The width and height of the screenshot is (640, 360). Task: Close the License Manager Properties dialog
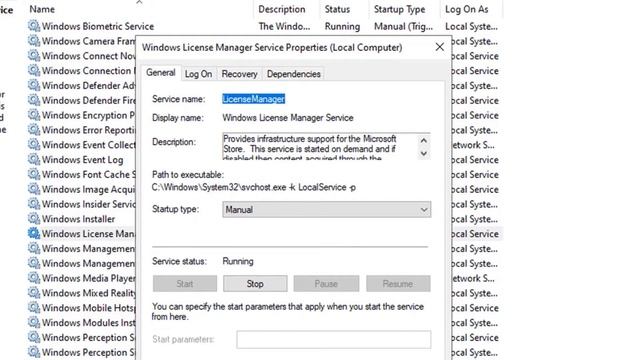coord(440,47)
